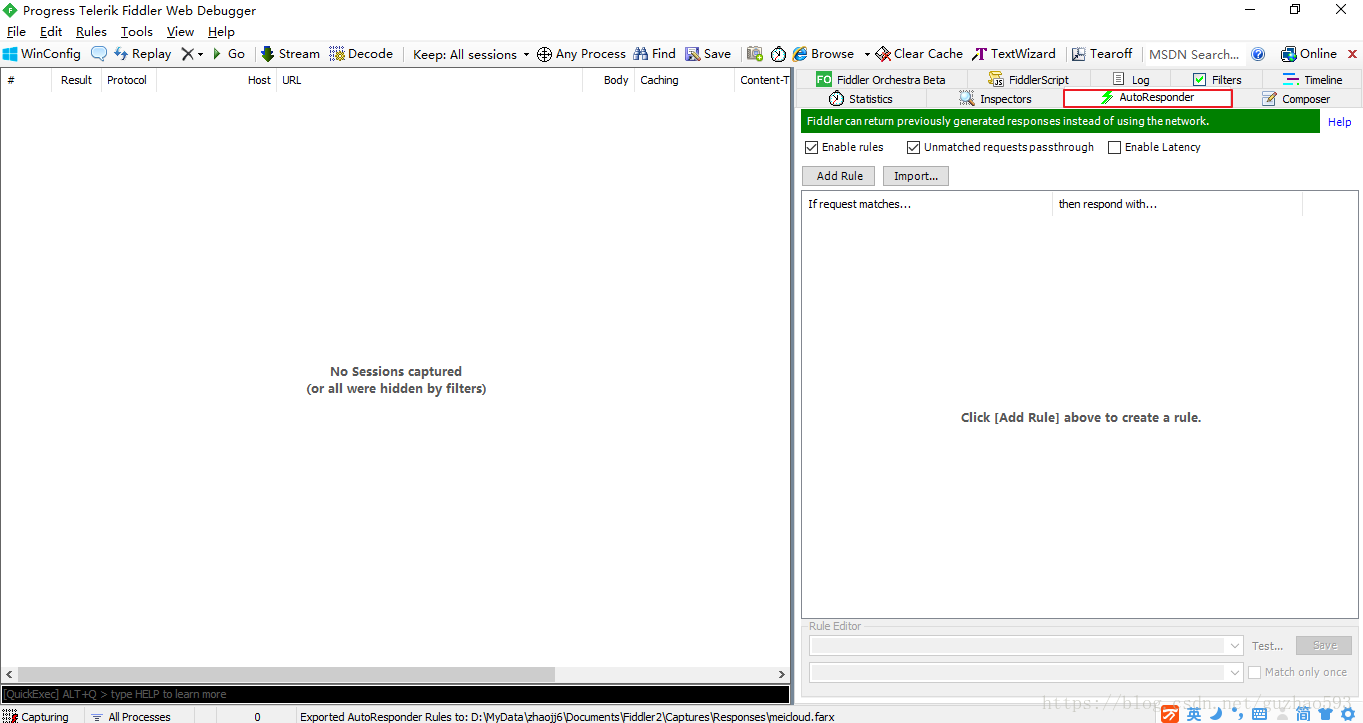Click the Remove sessions X icon
Viewport: 1363px width, 723px height.
[x=187, y=54]
